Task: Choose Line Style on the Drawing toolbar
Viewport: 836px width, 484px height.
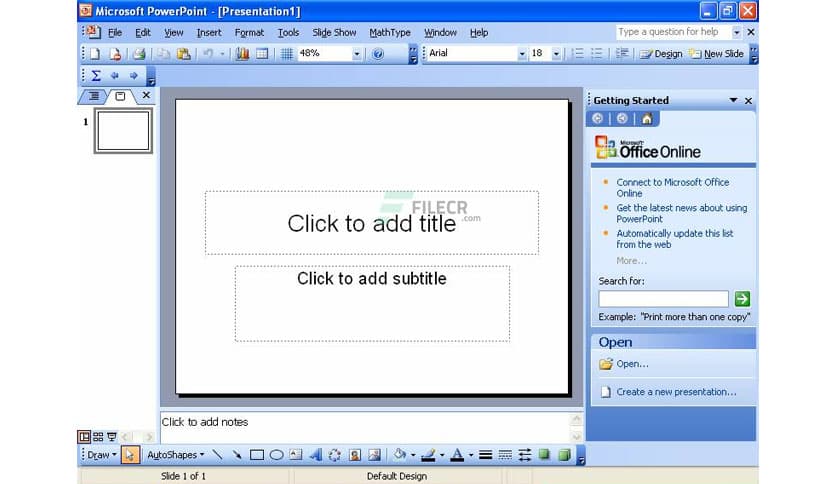Action: [485, 455]
